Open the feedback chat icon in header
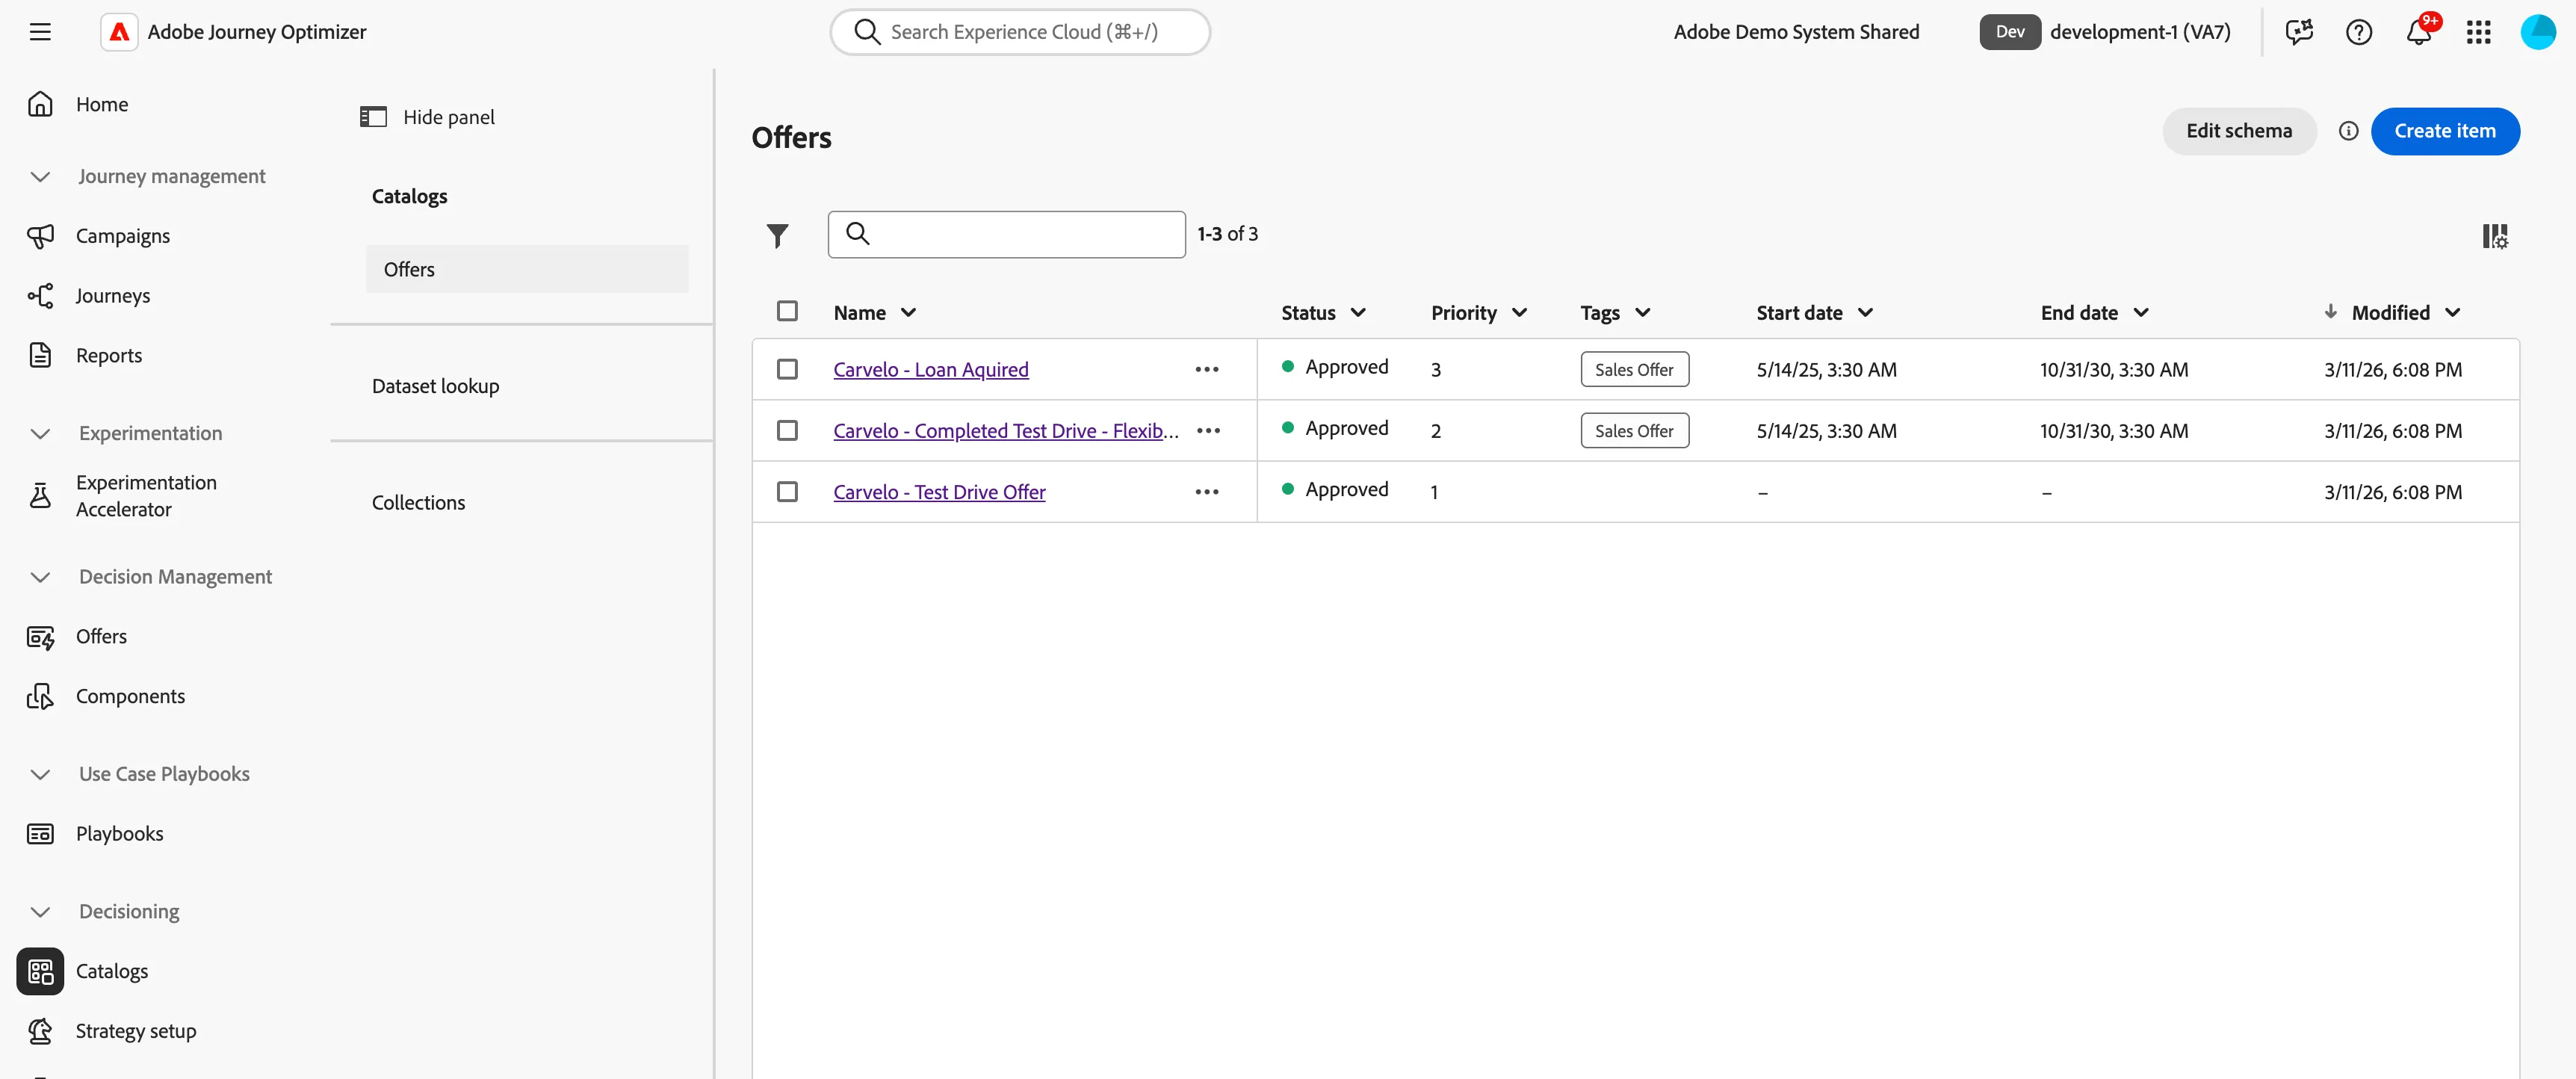2576x1079 pixels. click(x=2299, y=32)
